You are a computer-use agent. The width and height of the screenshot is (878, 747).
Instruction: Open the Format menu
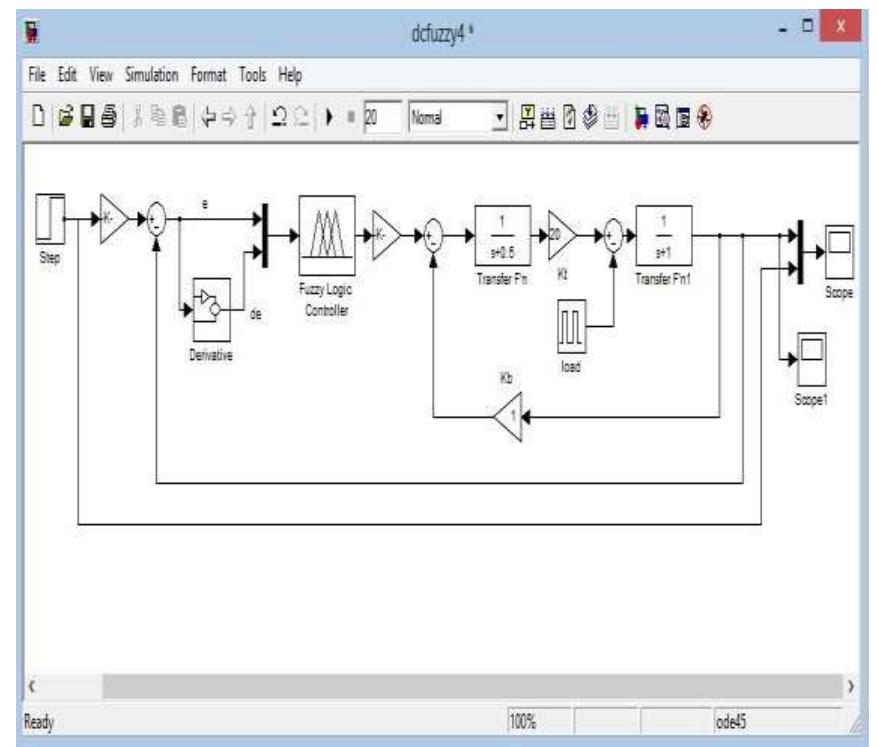(x=208, y=74)
